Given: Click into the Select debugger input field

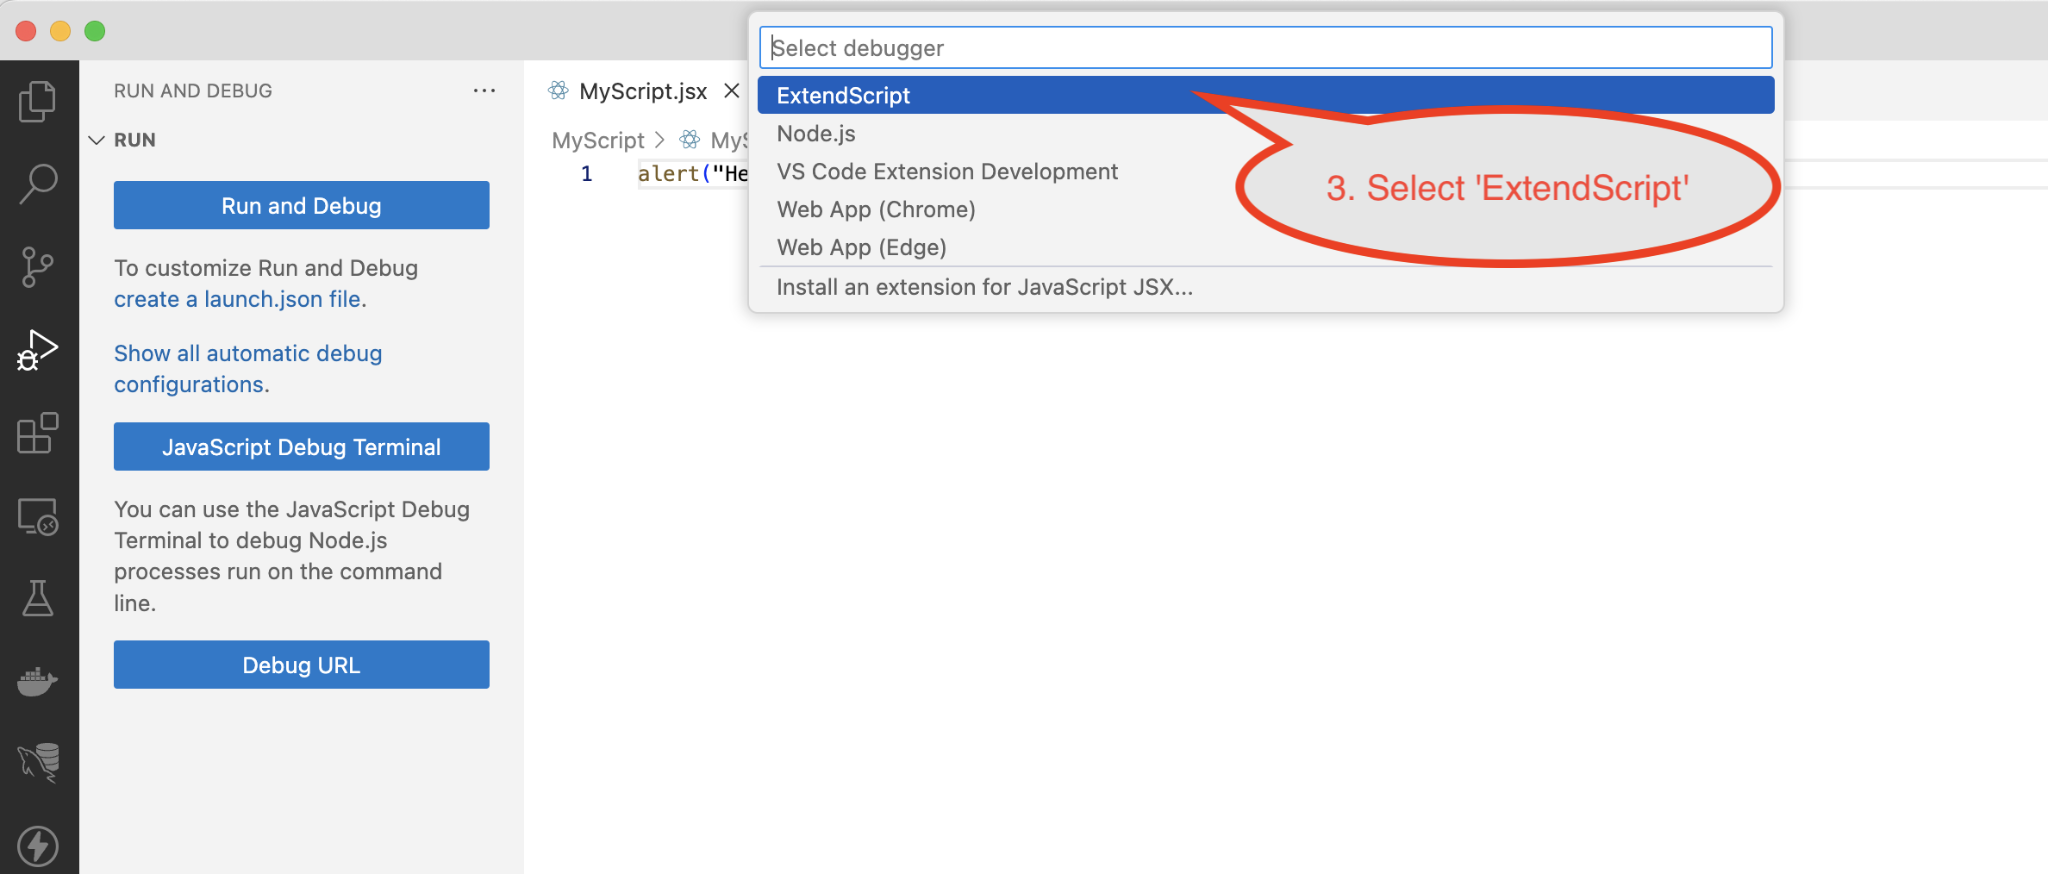Looking at the screenshot, I should tap(1265, 48).
